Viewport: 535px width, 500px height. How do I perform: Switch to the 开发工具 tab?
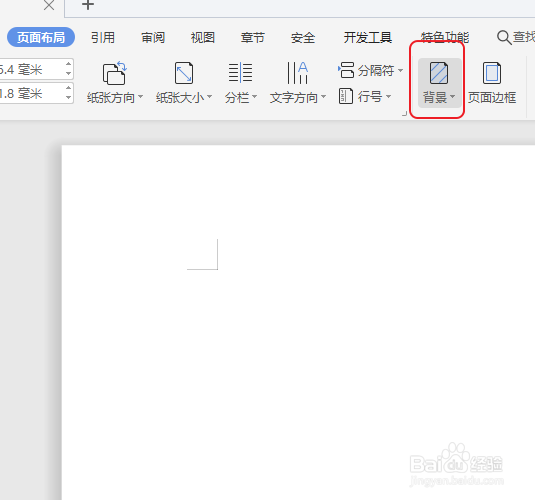[368, 37]
